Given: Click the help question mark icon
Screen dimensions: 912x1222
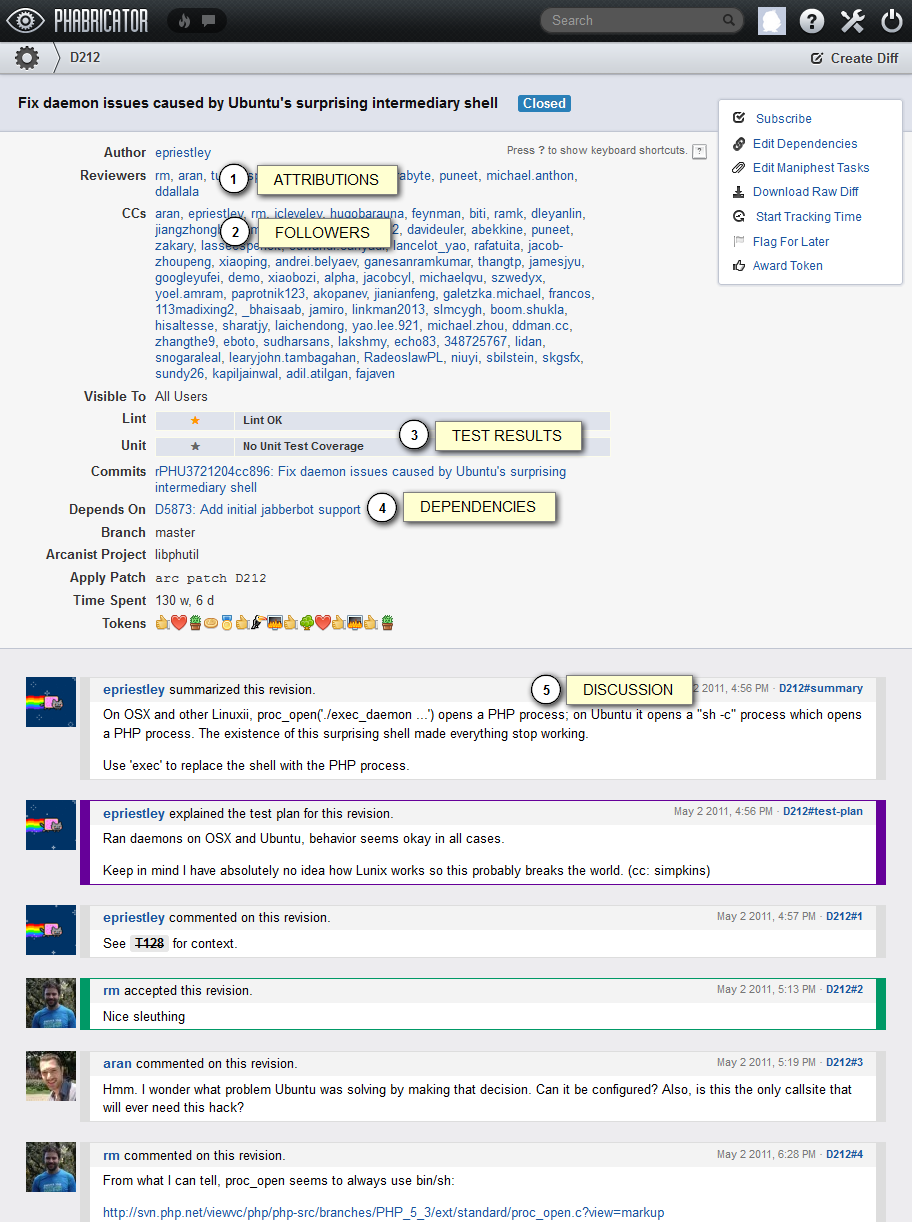Looking at the screenshot, I should point(812,21).
